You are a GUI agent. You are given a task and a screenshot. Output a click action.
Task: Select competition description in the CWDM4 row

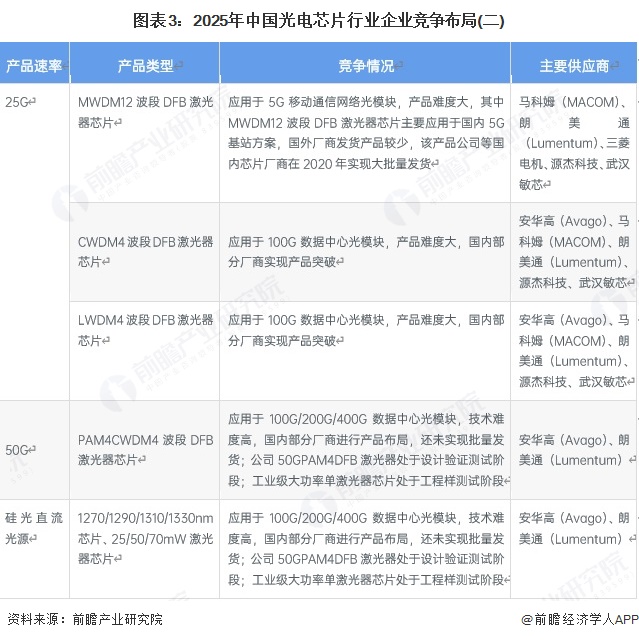point(365,250)
